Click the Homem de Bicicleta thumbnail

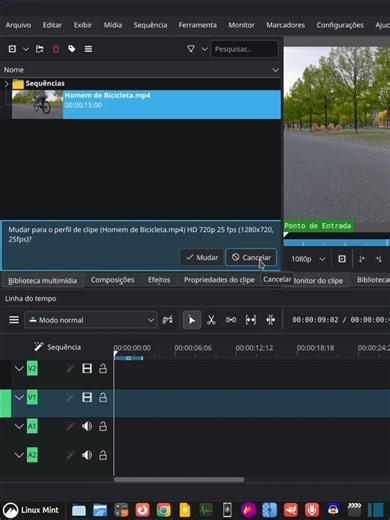pos(37,104)
